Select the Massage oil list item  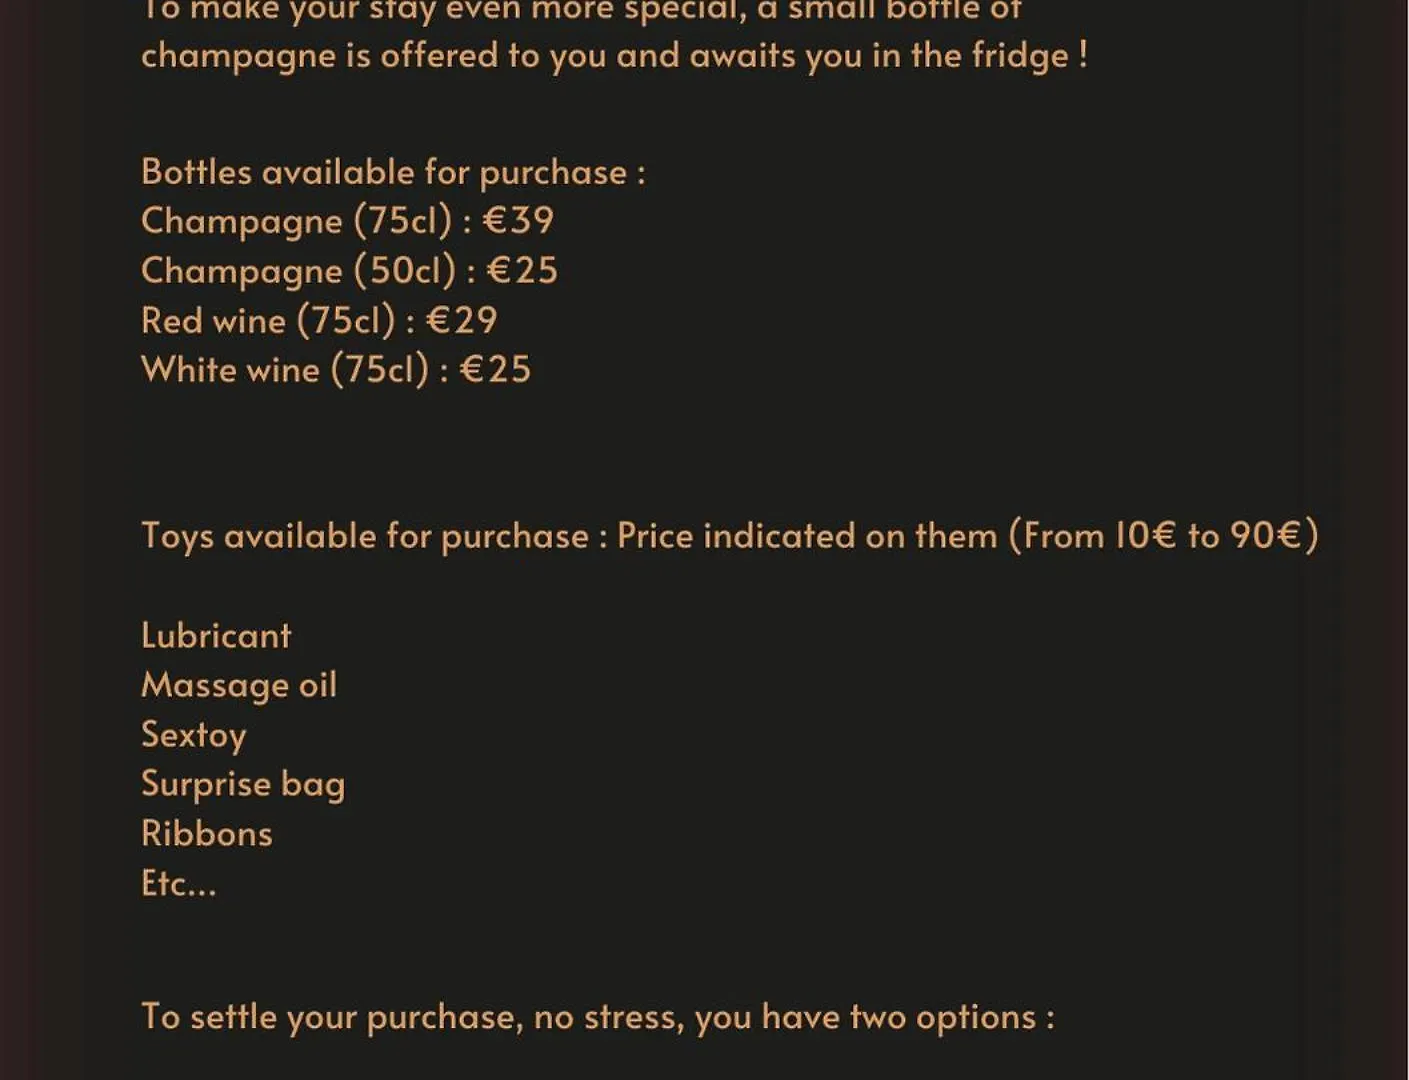239,686
